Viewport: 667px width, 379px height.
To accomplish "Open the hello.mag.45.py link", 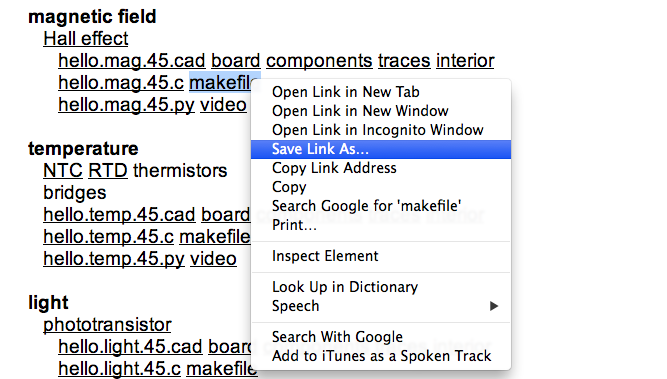I will pos(126,105).
